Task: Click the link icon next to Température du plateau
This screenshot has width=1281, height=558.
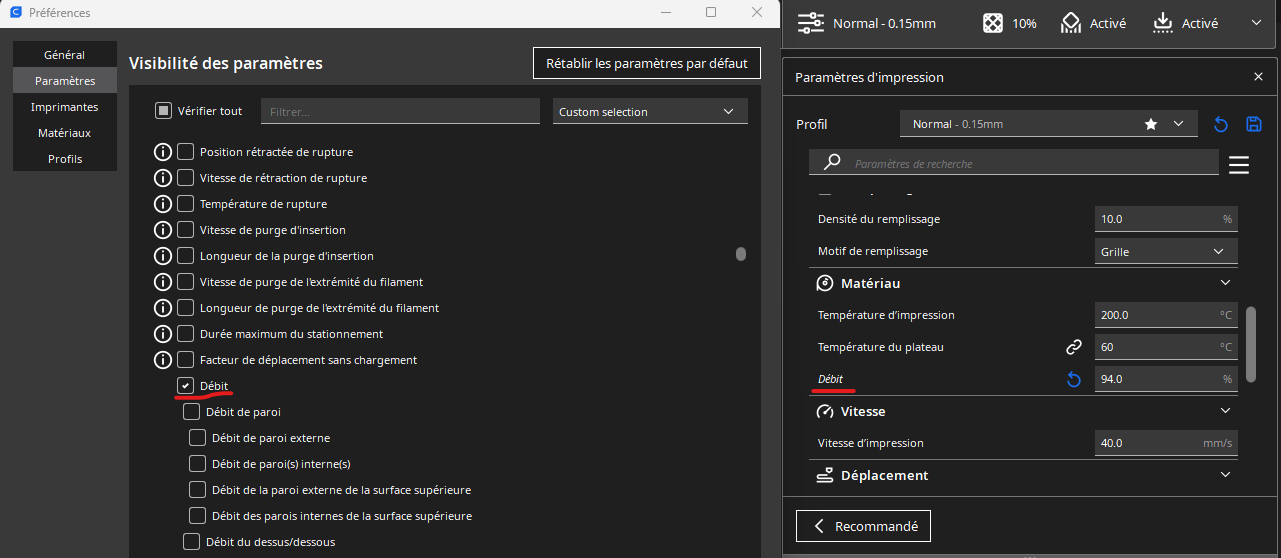Action: (1074, 347)
